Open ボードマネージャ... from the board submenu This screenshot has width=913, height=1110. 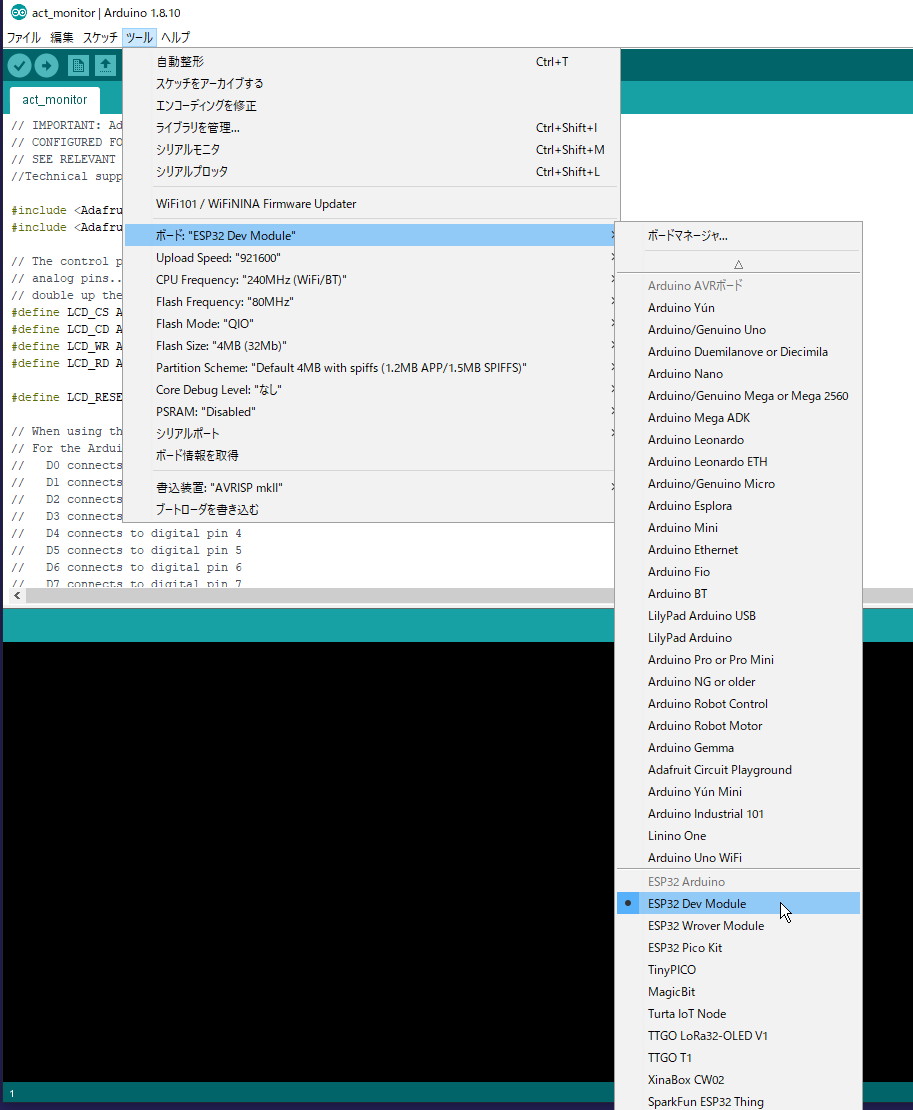687,236
